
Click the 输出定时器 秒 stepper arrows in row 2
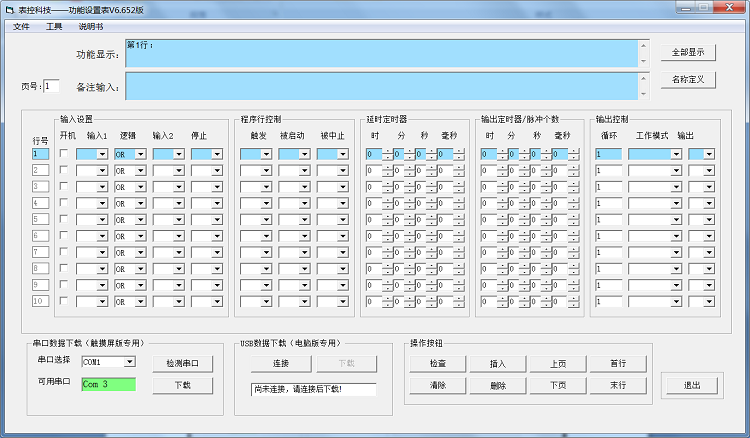tap(546, 171)
